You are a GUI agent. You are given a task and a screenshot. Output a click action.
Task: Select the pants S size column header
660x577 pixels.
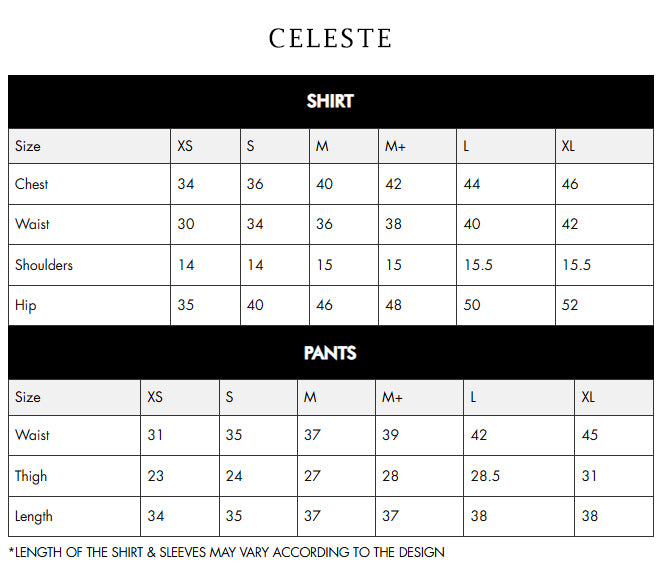[229, 397]
